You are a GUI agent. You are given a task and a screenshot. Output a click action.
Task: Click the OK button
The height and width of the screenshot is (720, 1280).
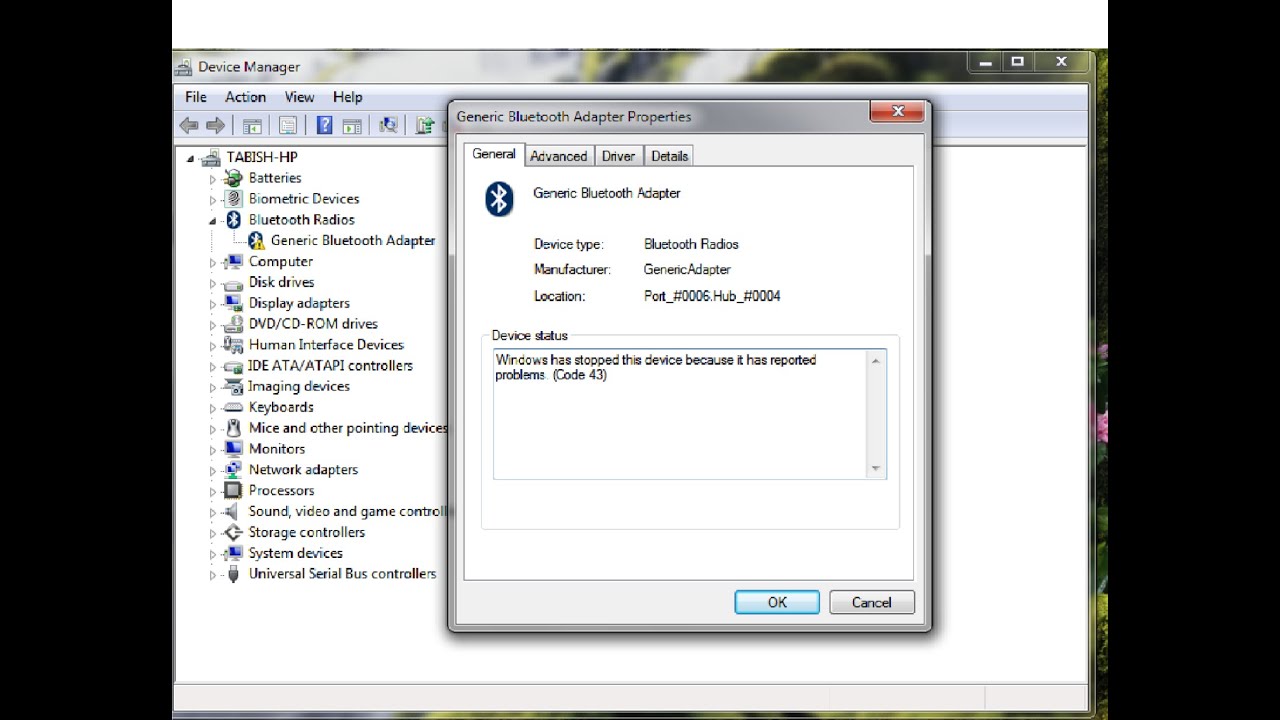(777, 602)
